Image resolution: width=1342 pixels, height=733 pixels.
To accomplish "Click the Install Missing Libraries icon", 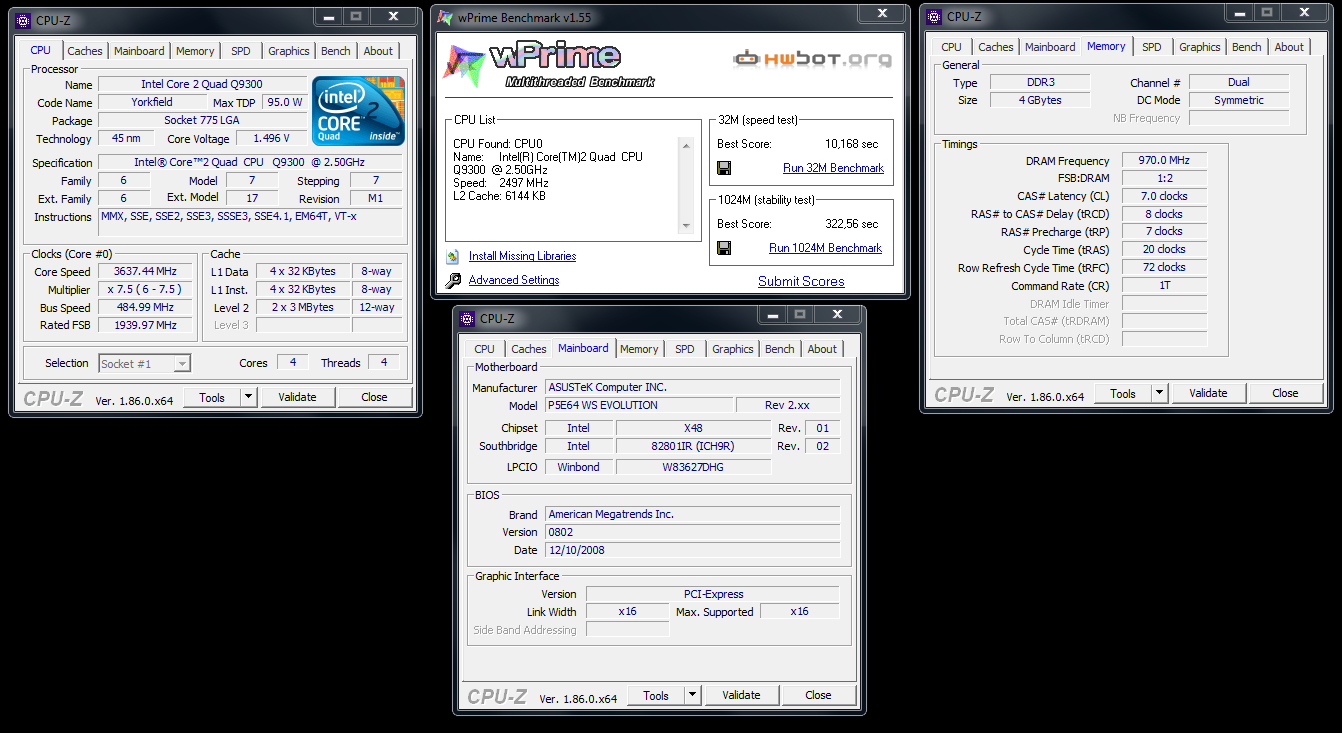I will click(x=453, y=256).
